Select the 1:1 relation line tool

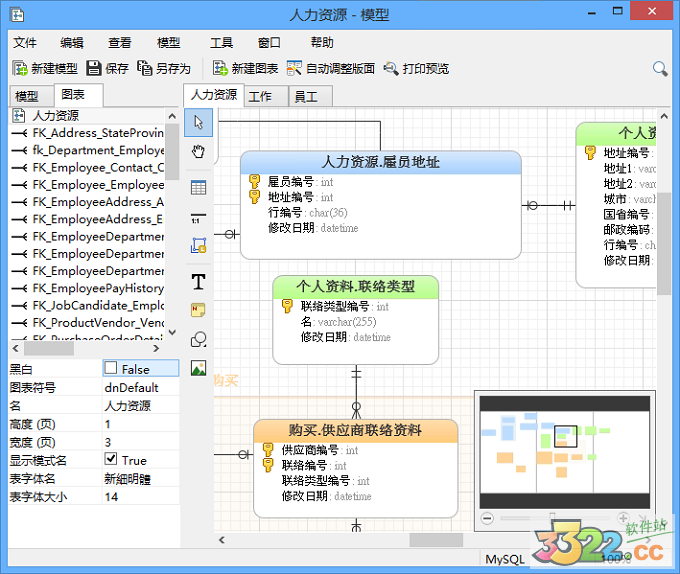coord(199,218)
